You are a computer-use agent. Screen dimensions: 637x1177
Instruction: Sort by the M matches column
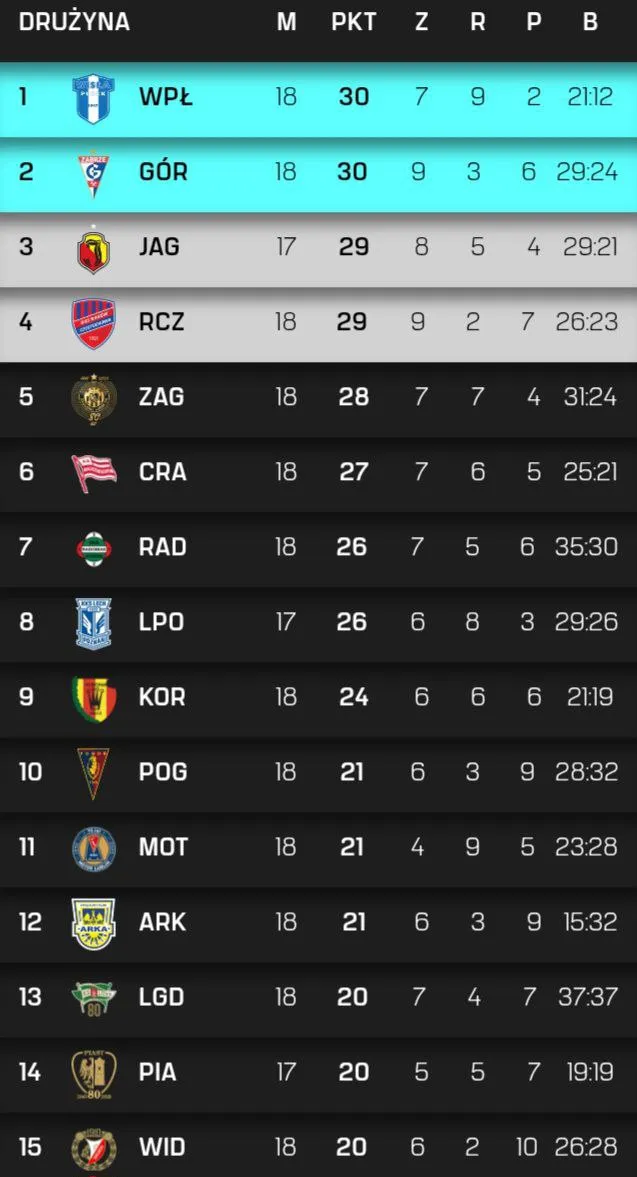286,22
